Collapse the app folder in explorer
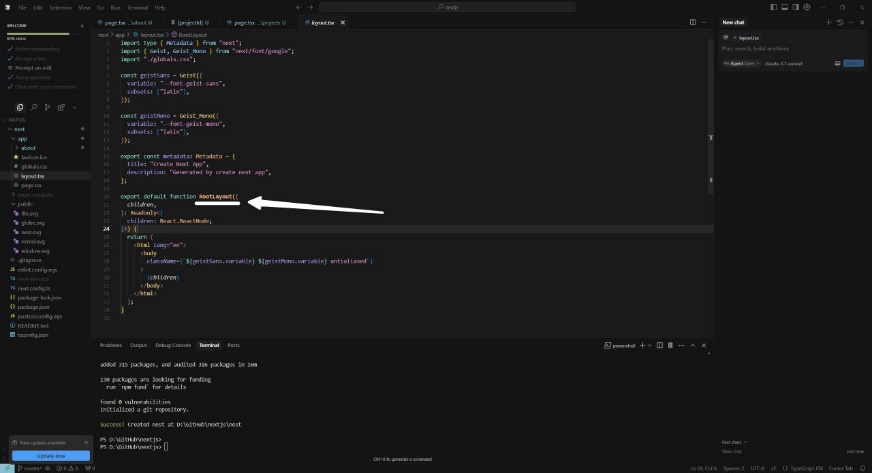The image size is (872, 473). [21, 139]
